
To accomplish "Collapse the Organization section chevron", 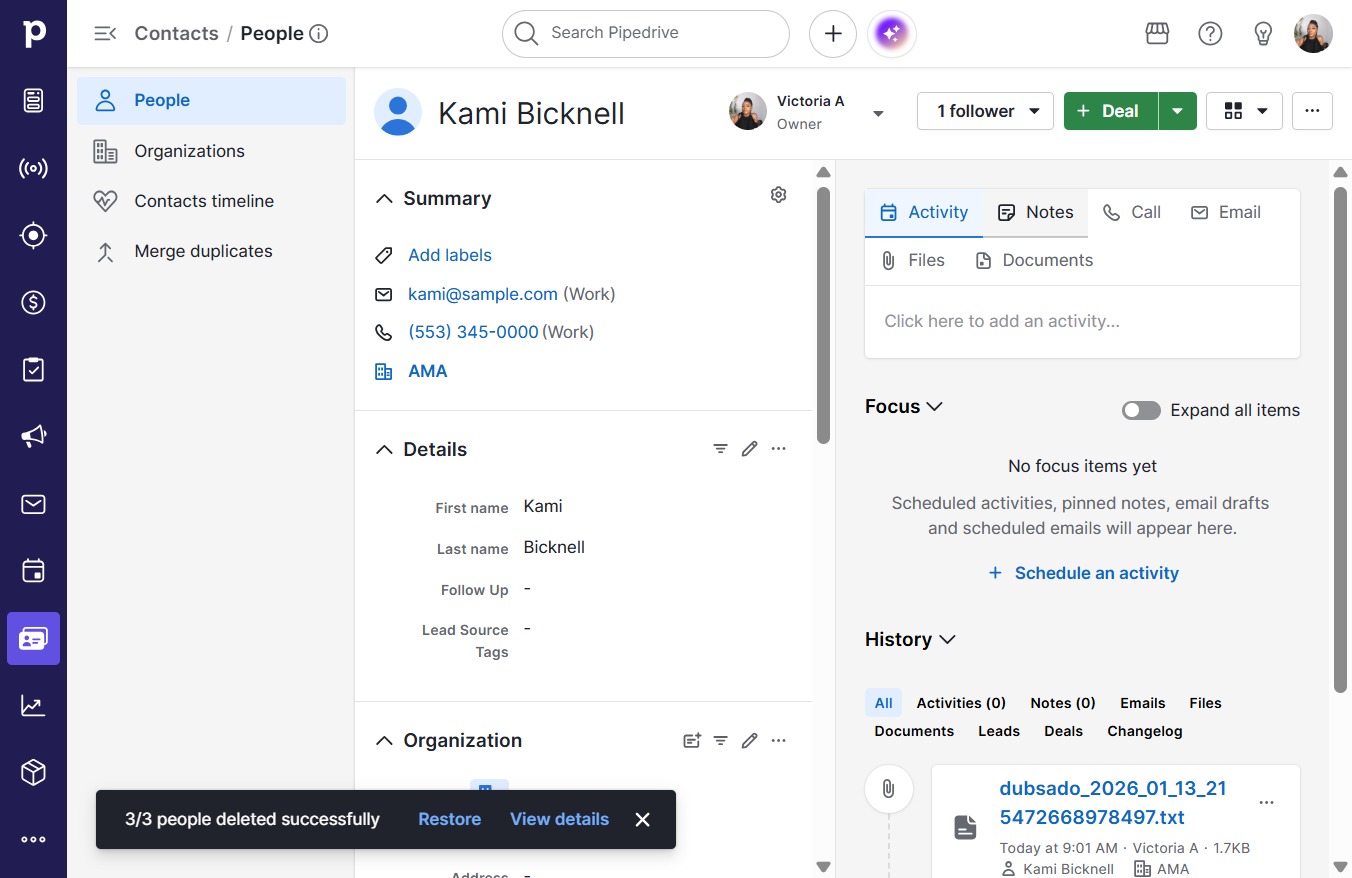I will (x=384, y=741).
